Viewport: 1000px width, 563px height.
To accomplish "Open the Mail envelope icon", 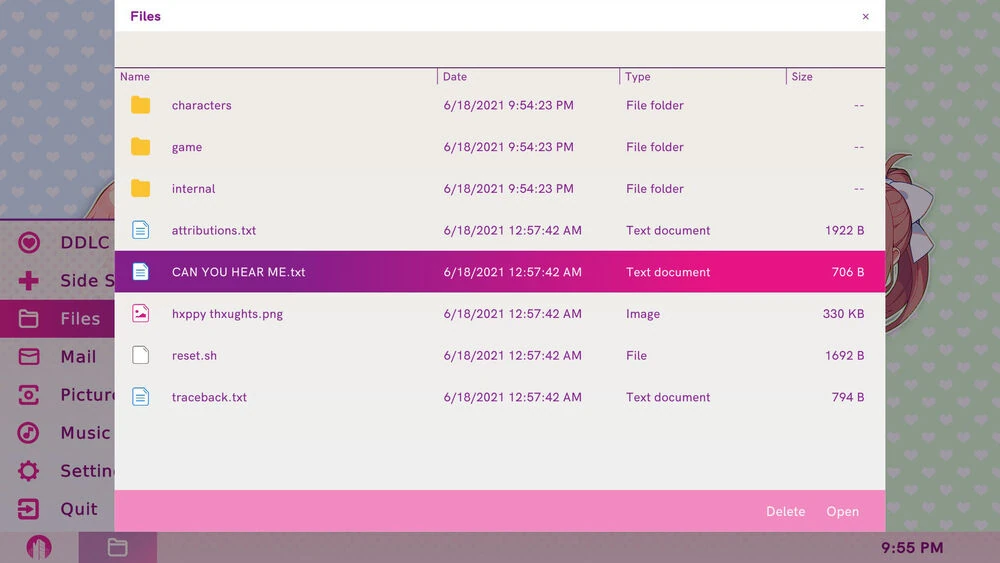I will pos(29,357).
